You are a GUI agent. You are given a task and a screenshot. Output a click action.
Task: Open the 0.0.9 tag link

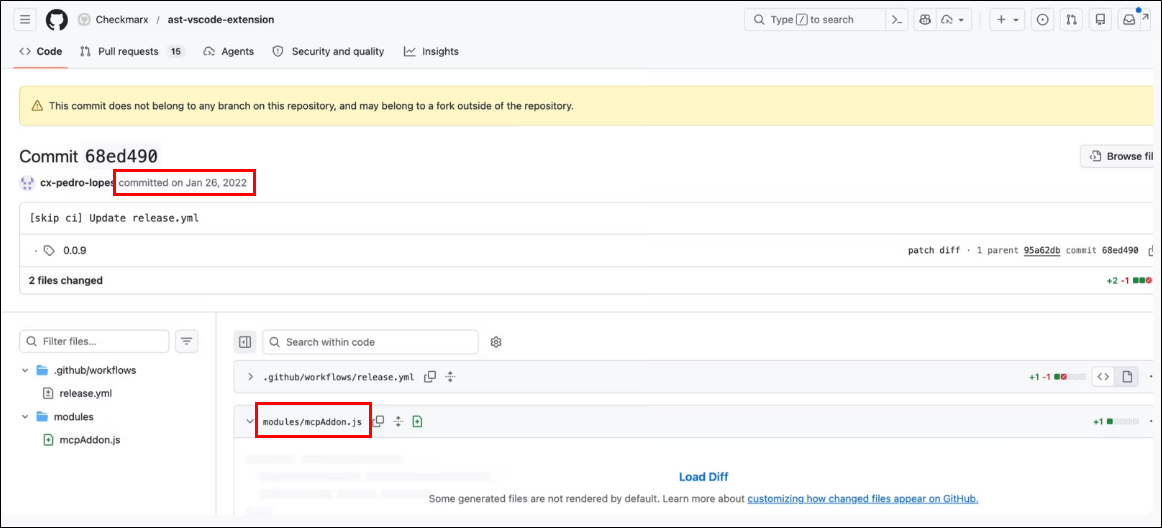click(74, 251)
